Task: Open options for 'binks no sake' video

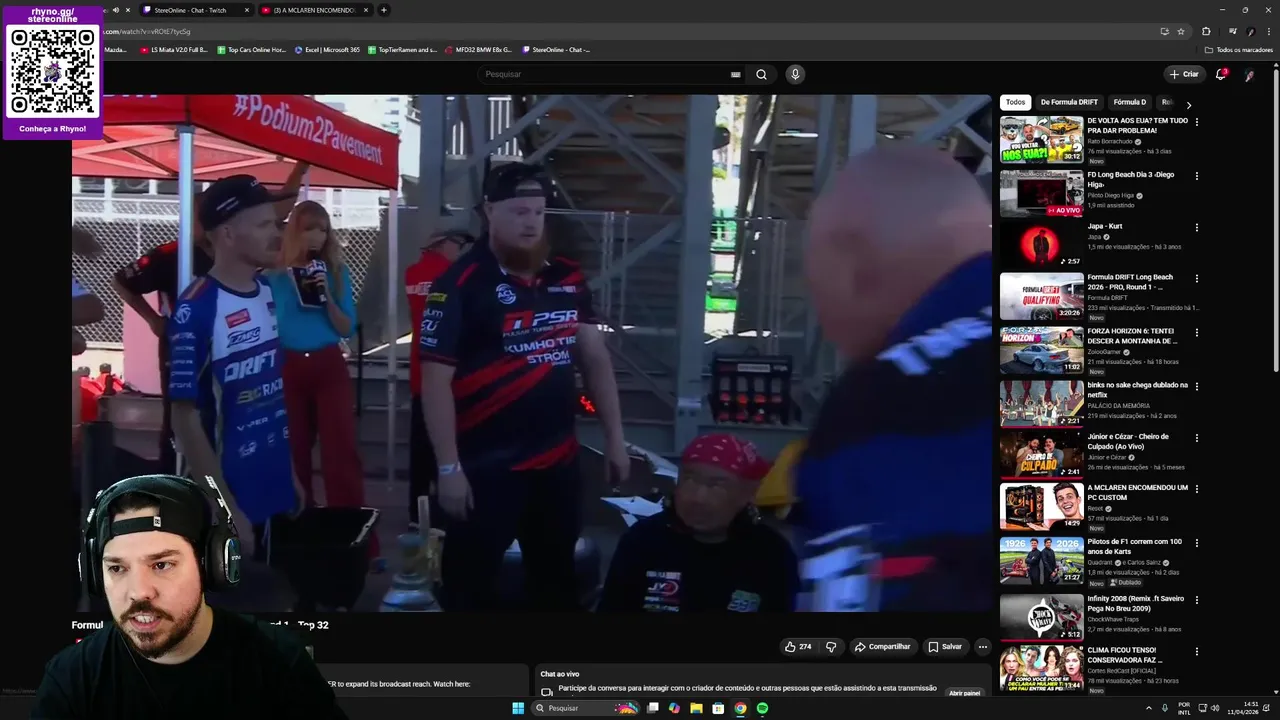Action: tap(1196, 386)
